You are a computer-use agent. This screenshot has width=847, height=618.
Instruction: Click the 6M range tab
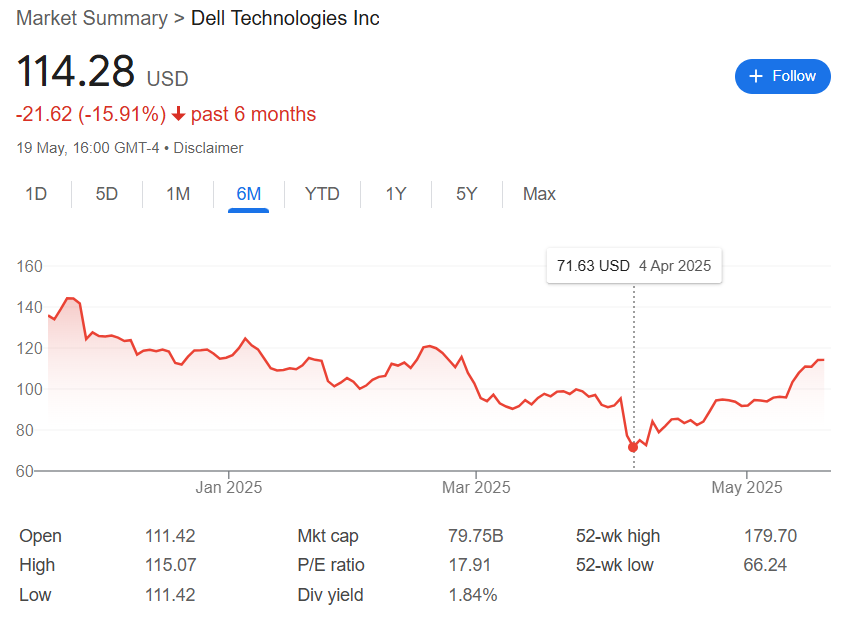tap(249, 194)
